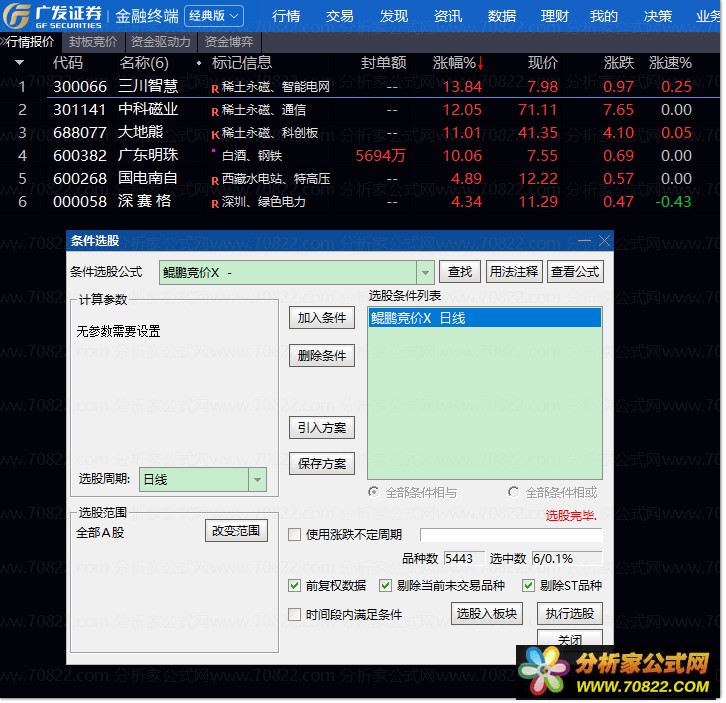Open the 理财 menu
726x703 pixels.
tap(555, 16)
